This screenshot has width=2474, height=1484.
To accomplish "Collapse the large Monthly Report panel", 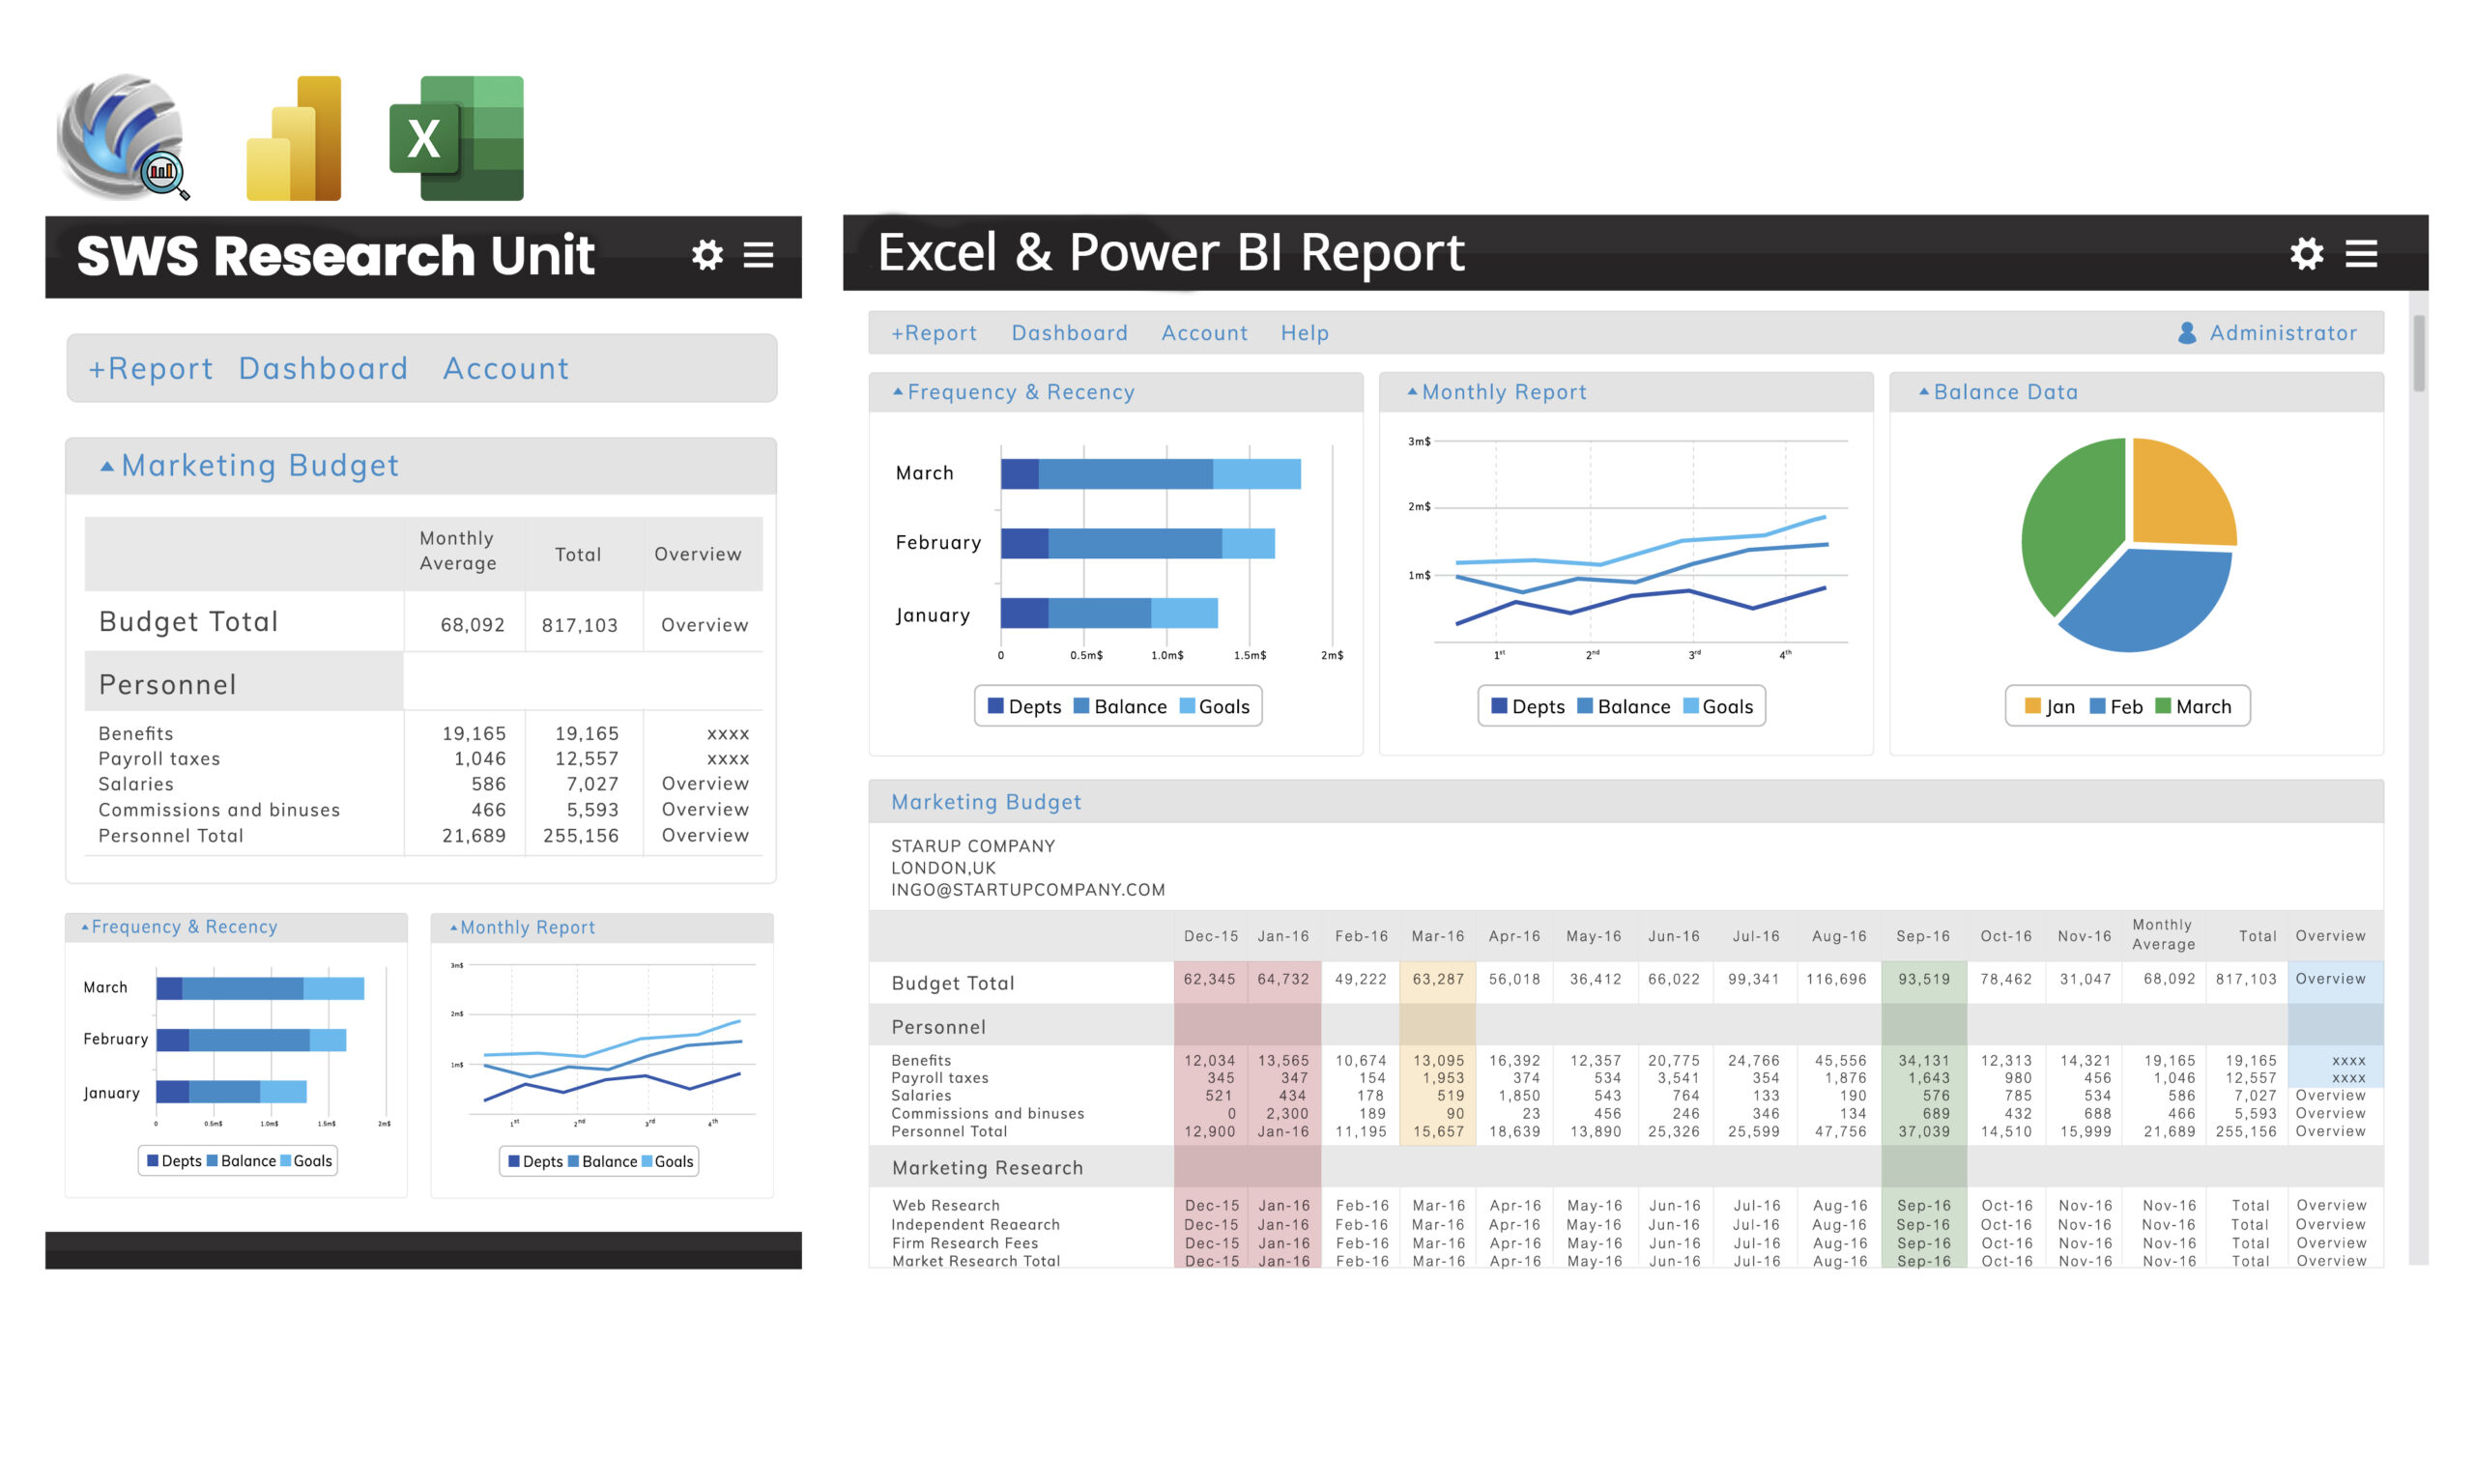I will pyautogui.click(x=1412, y=392).
